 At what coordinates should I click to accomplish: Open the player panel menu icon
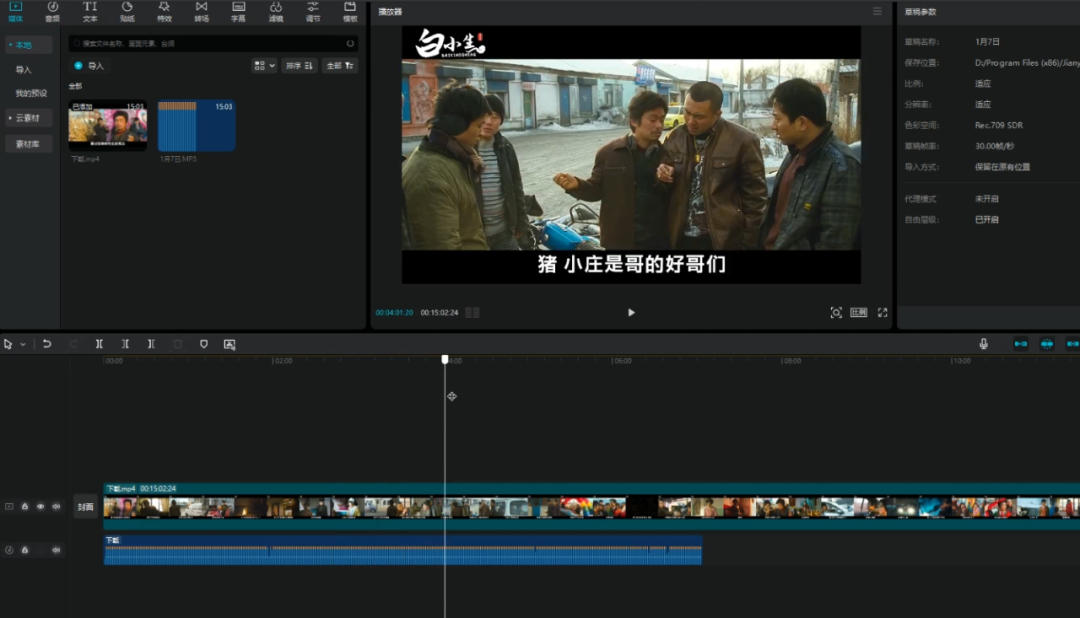pyautogui.click(x=877, y=12)
